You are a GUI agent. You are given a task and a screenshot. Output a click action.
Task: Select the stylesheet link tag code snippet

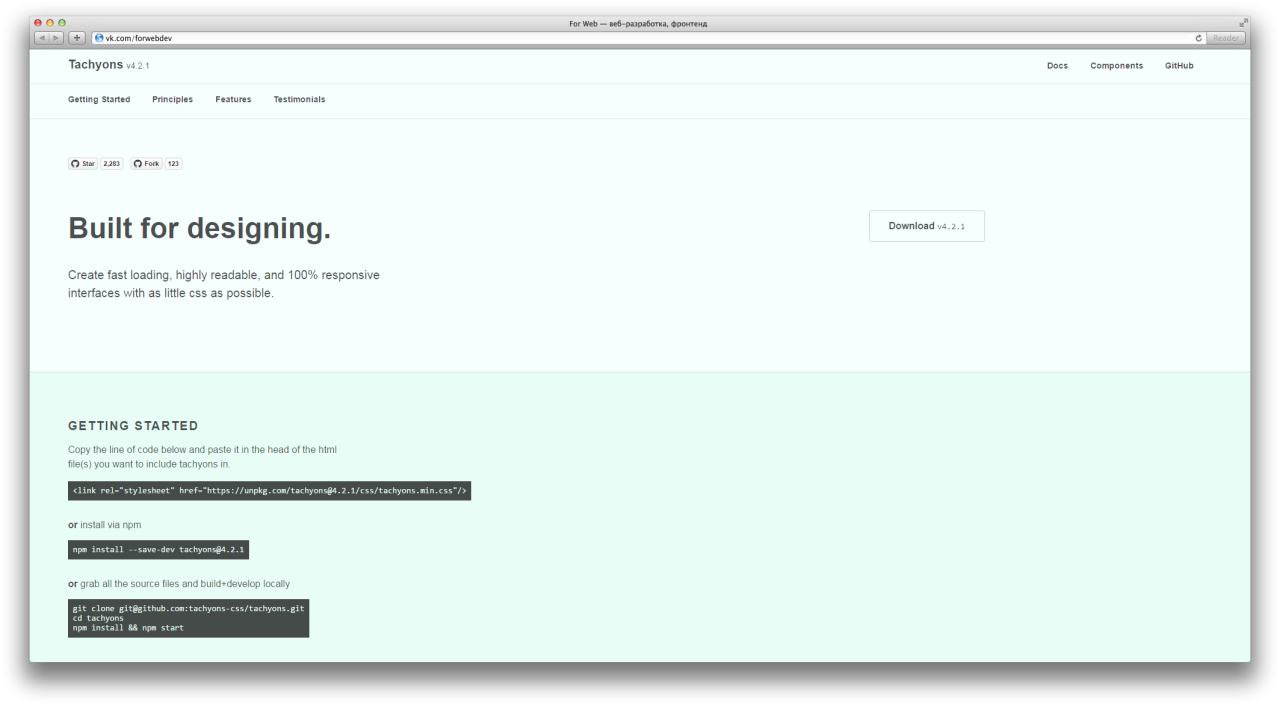point(269,491)
